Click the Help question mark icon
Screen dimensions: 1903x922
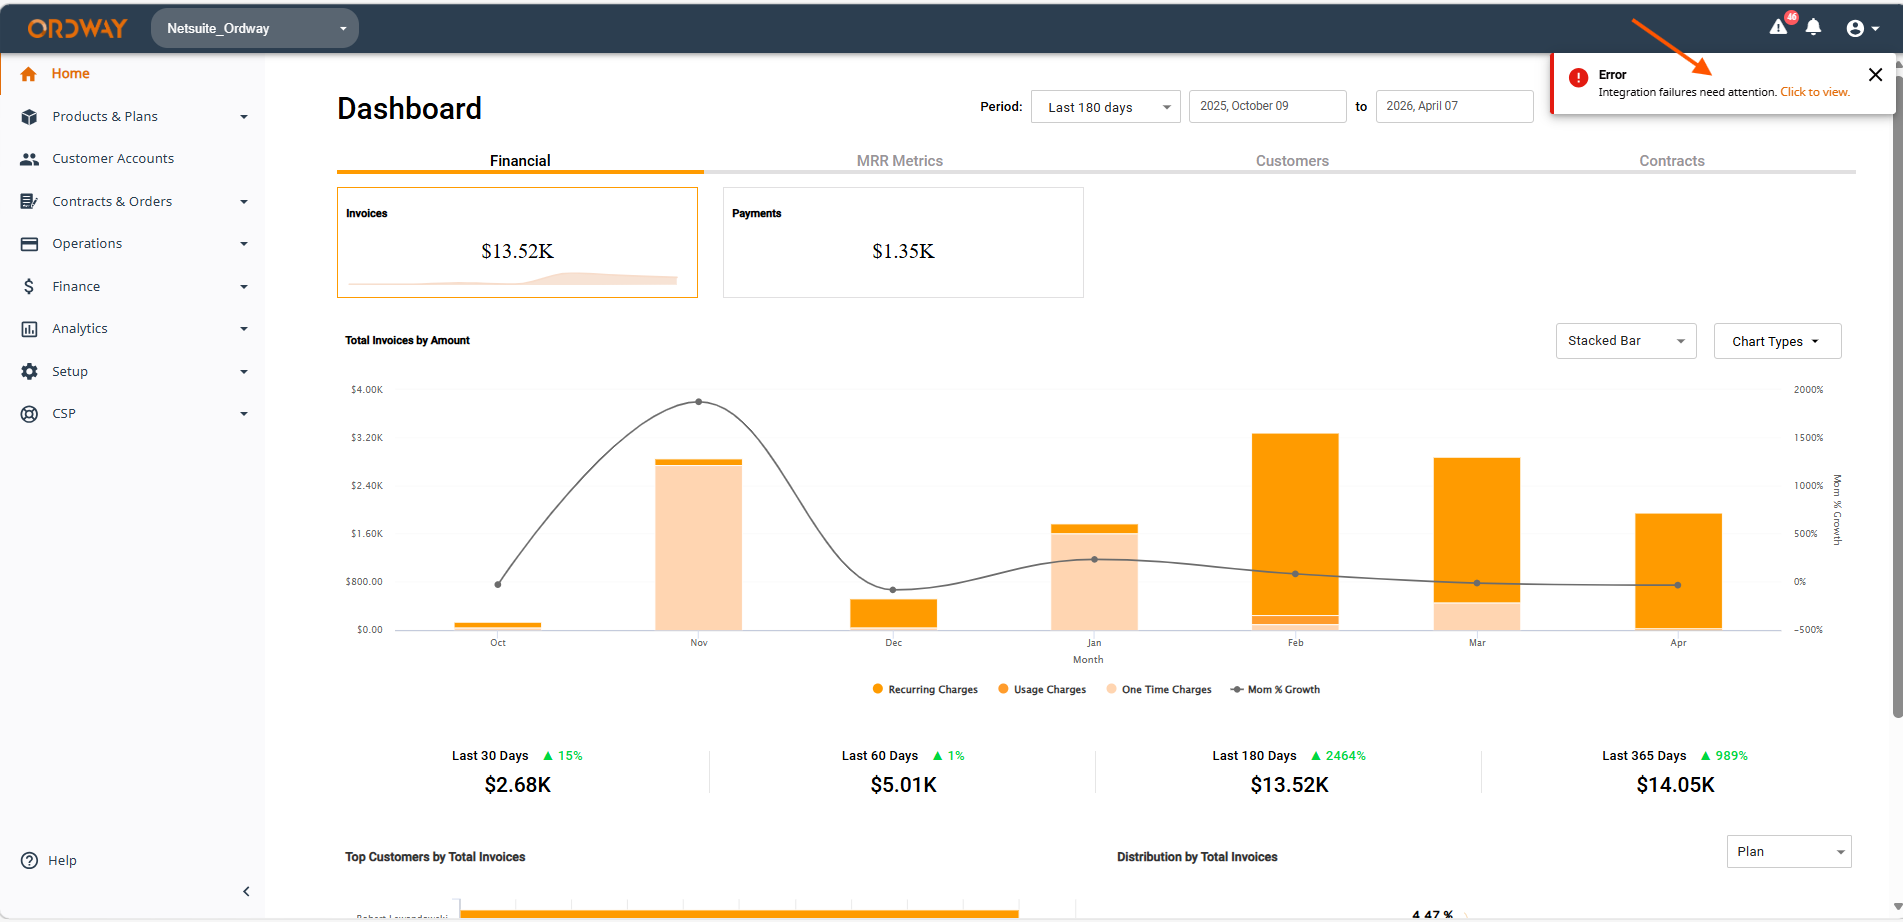pos(29,860)
